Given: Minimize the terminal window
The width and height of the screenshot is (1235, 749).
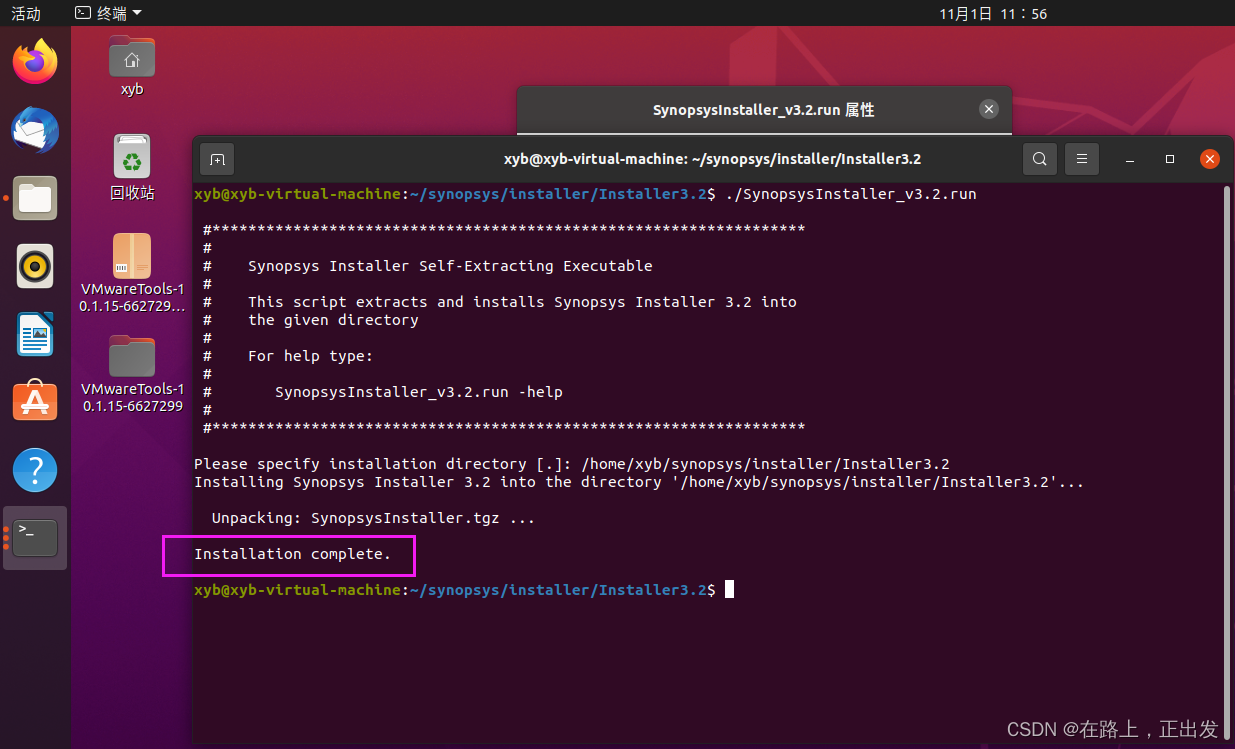Looking at the screenshot, I should click(1130, 159).
